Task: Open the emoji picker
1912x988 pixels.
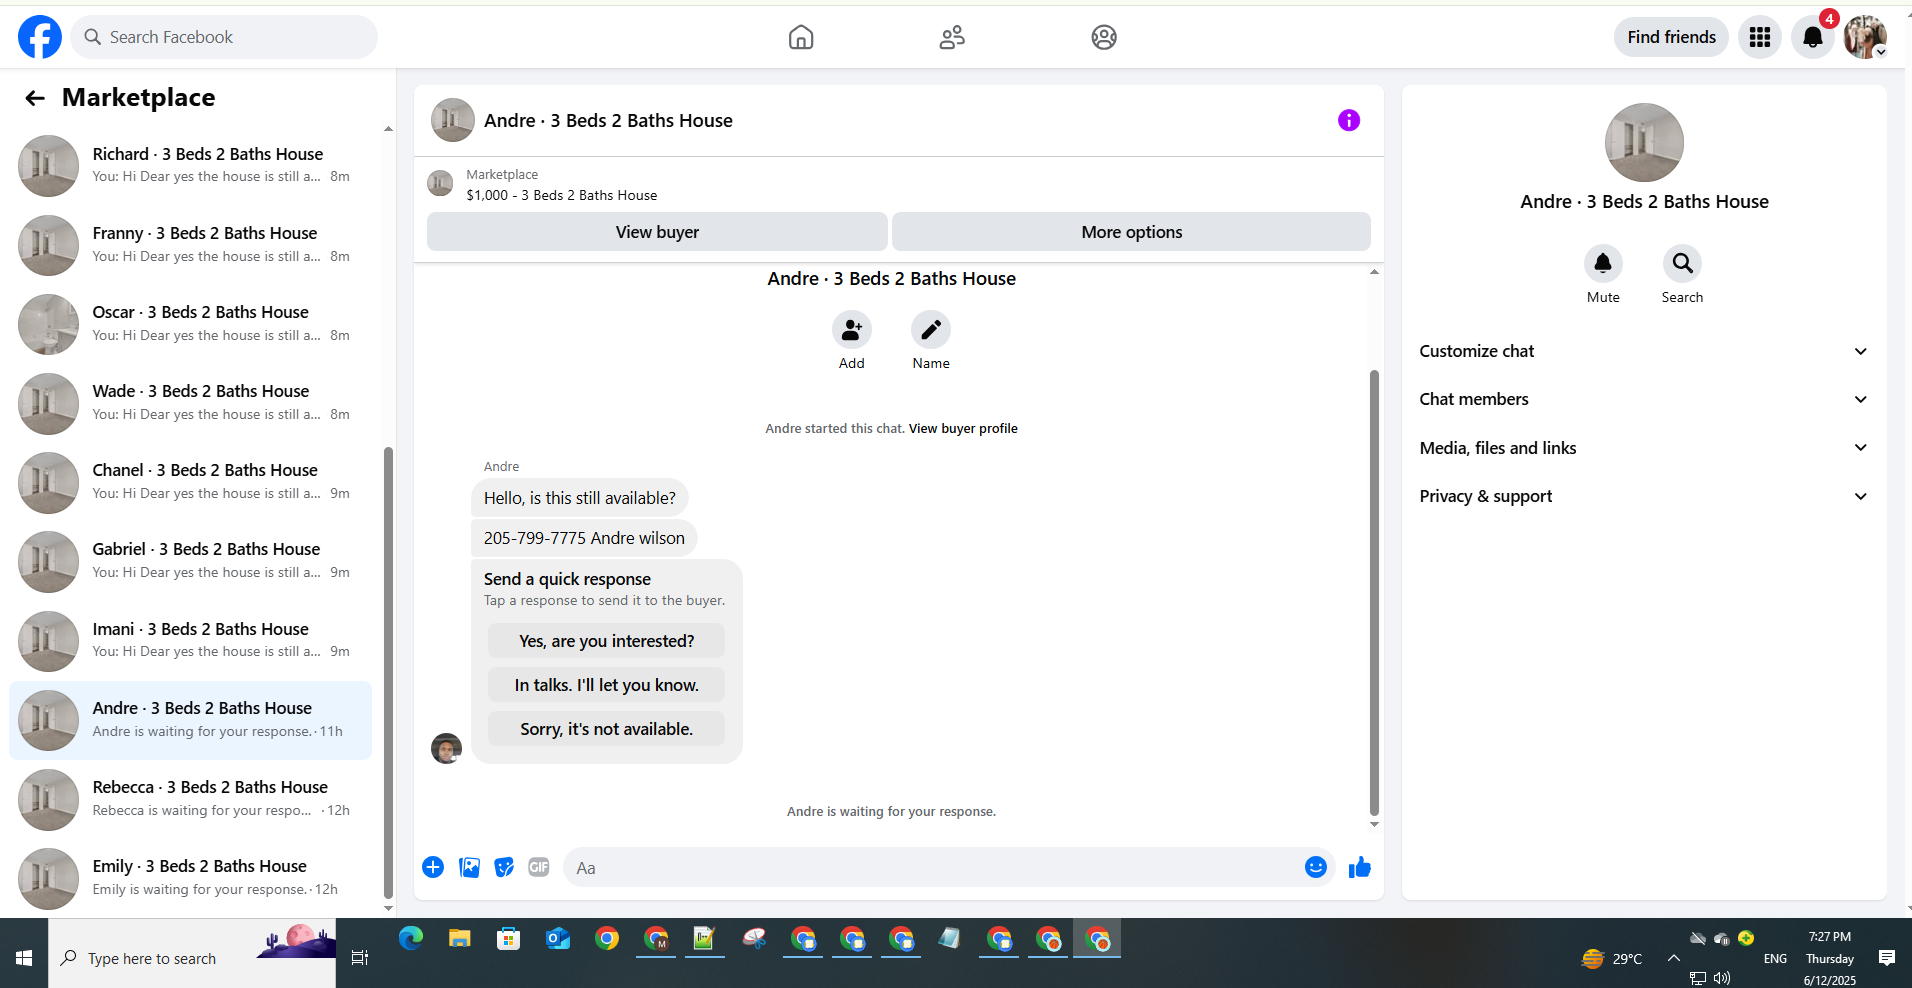Action: [x=1316, y=867]
